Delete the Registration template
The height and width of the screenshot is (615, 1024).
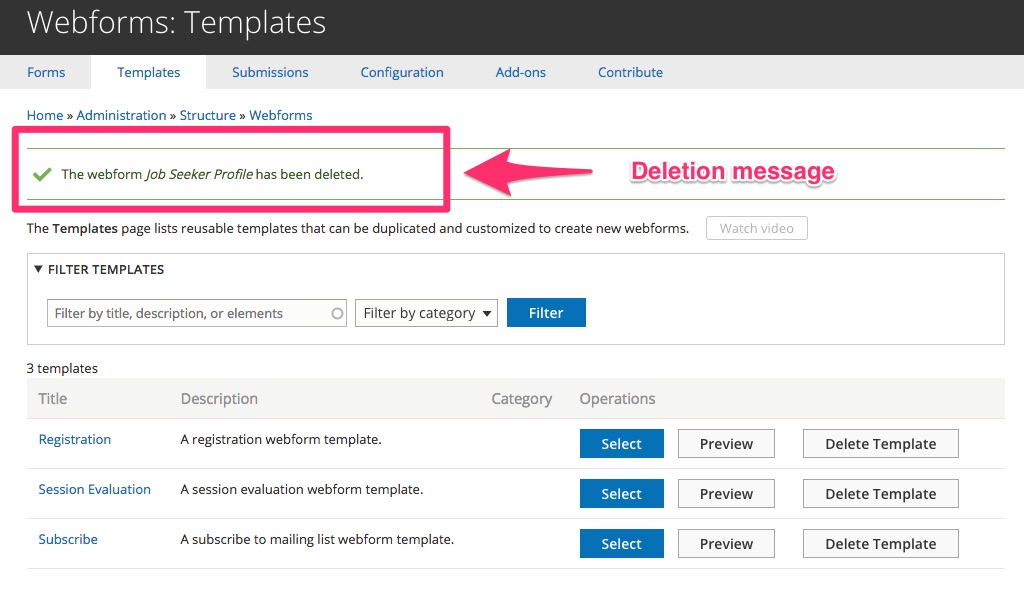click(x=880, y=444)
